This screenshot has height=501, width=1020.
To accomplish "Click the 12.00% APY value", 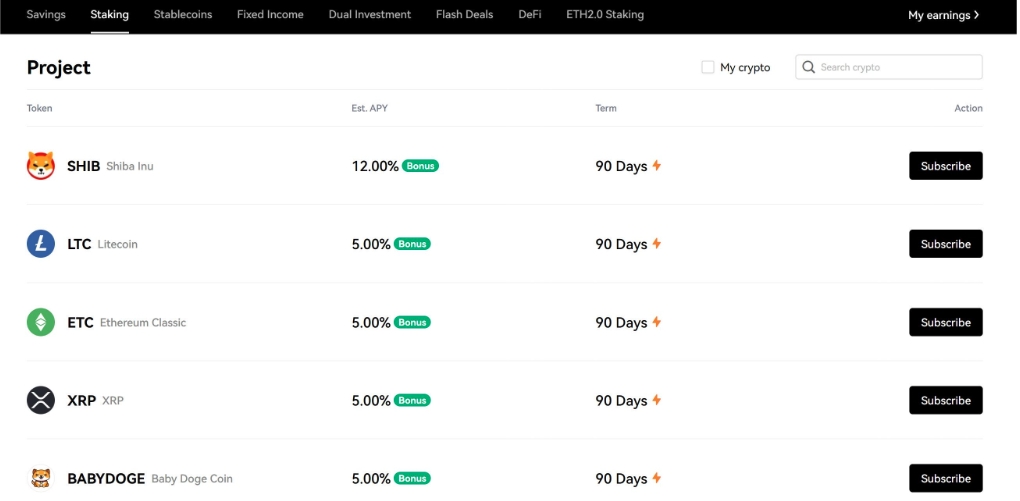I will [375, 166].
